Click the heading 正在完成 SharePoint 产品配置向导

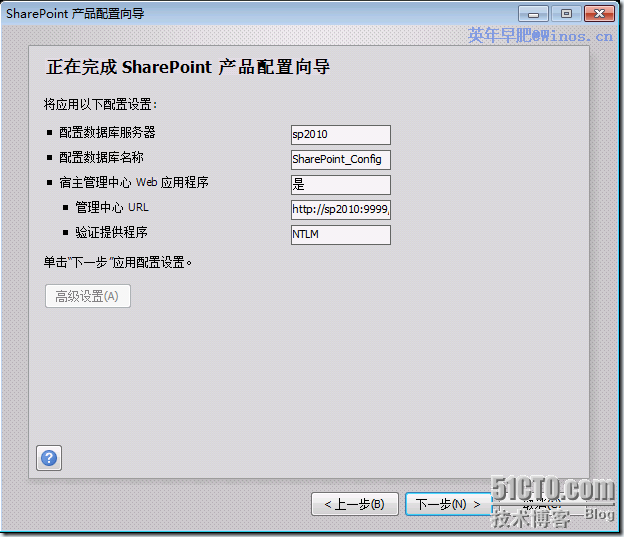[x=188, y=67]
